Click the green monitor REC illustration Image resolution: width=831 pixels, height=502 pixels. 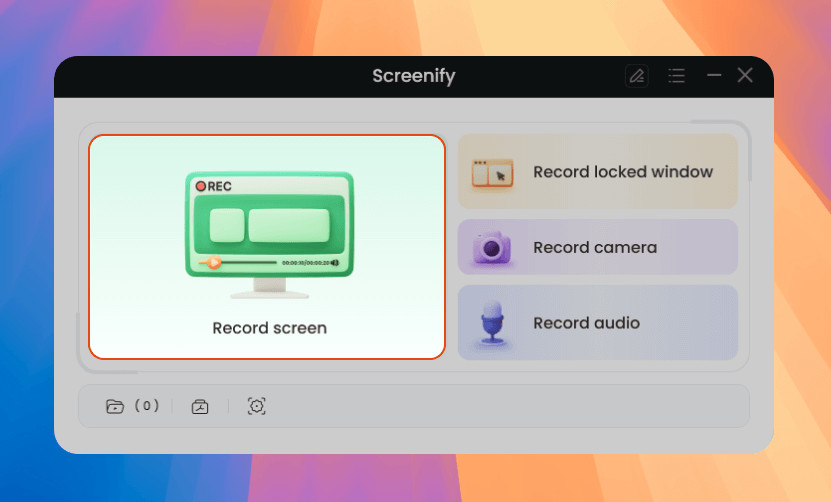point(269,235)
